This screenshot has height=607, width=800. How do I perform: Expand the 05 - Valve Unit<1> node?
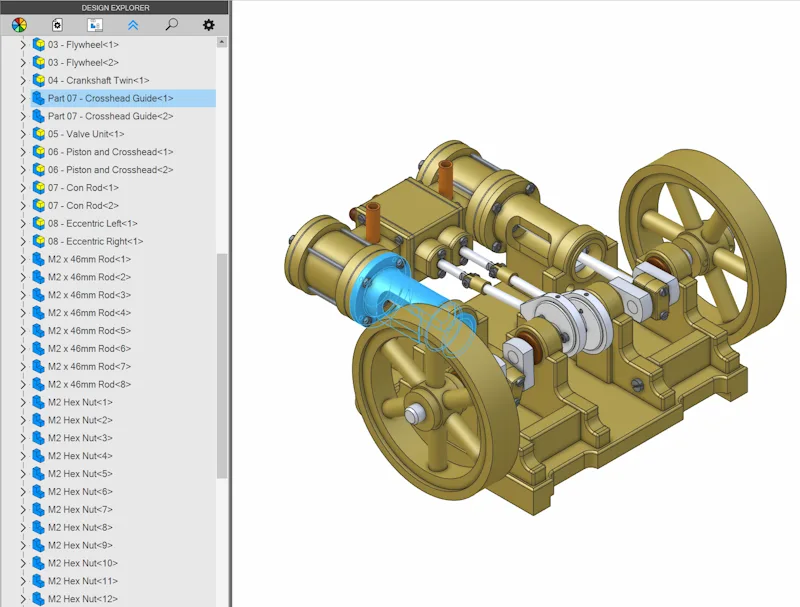(x=23, y=134)
